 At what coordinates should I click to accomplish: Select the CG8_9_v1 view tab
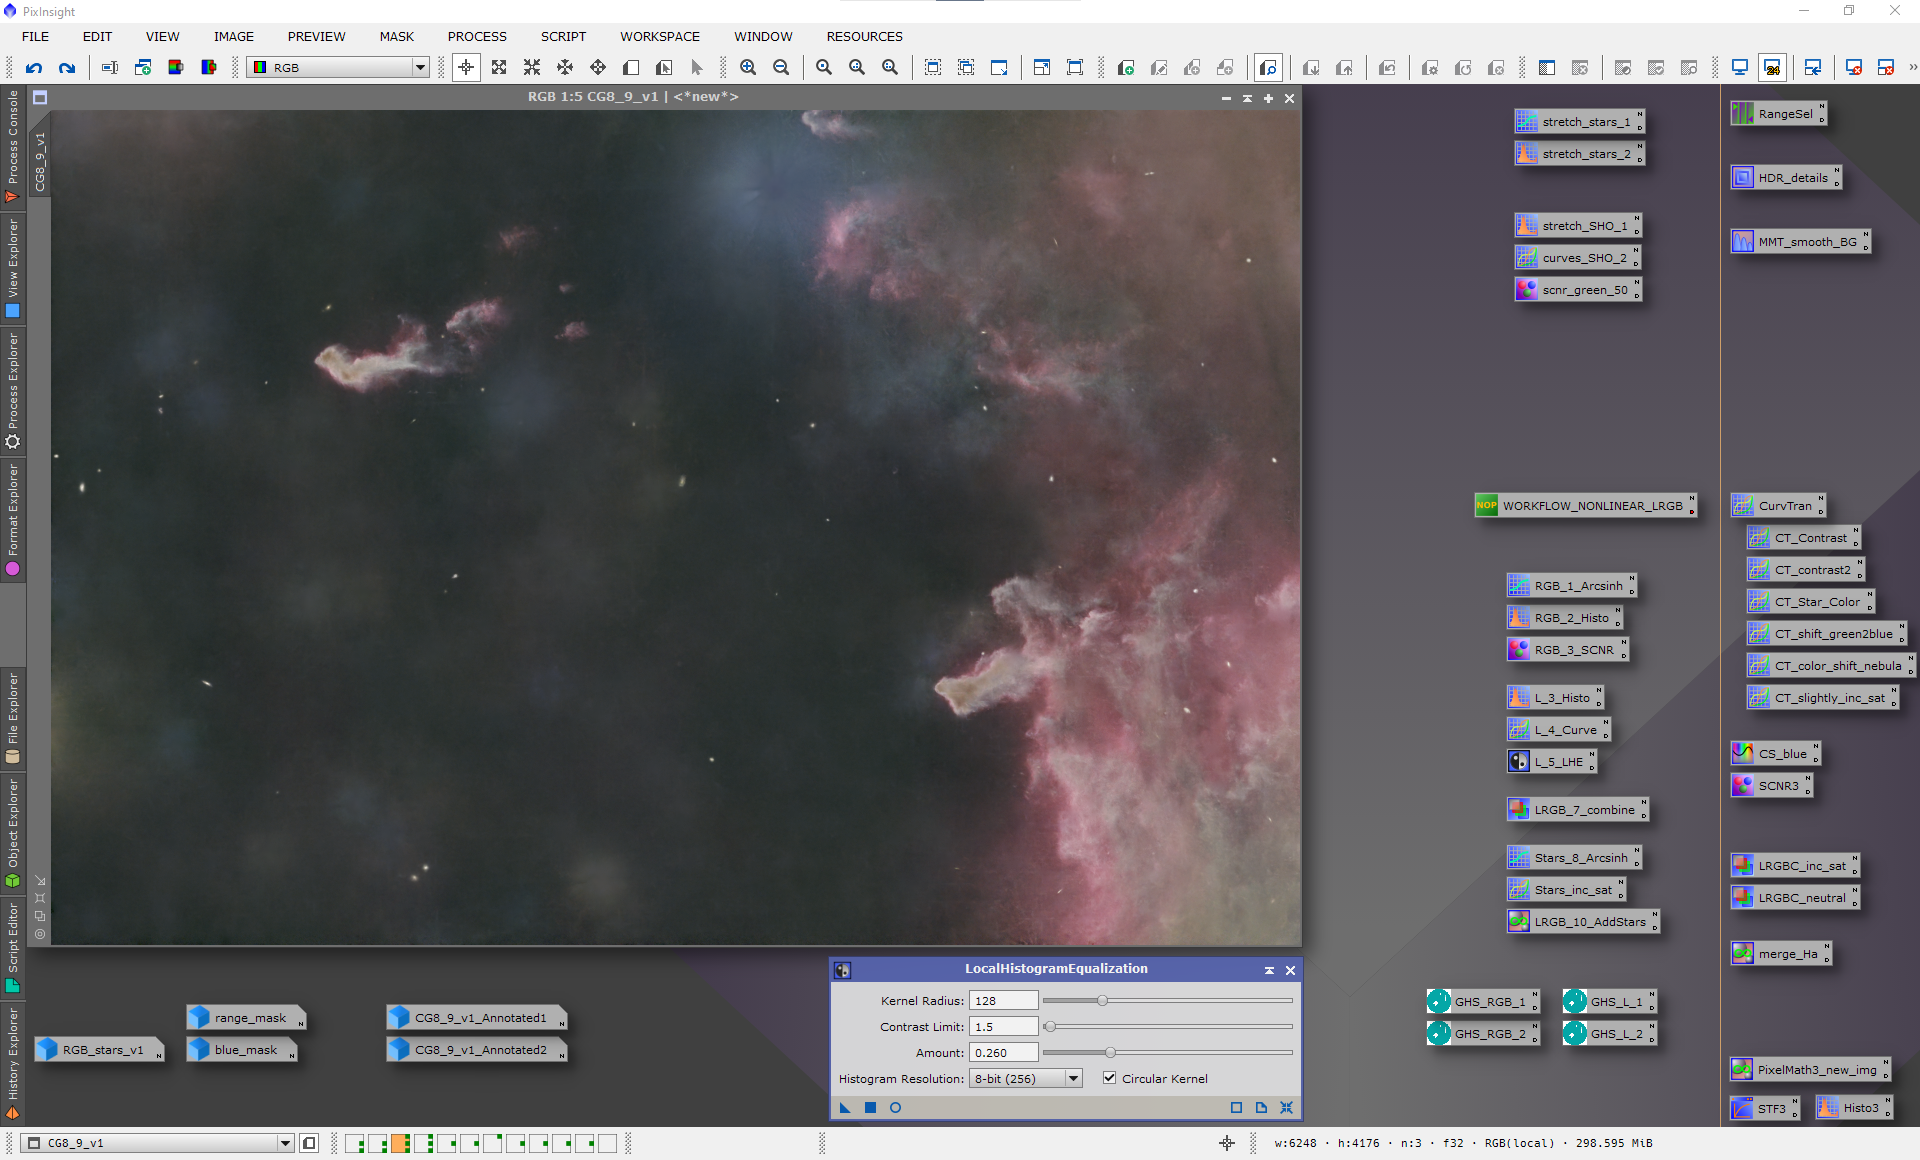click(40, 160)
